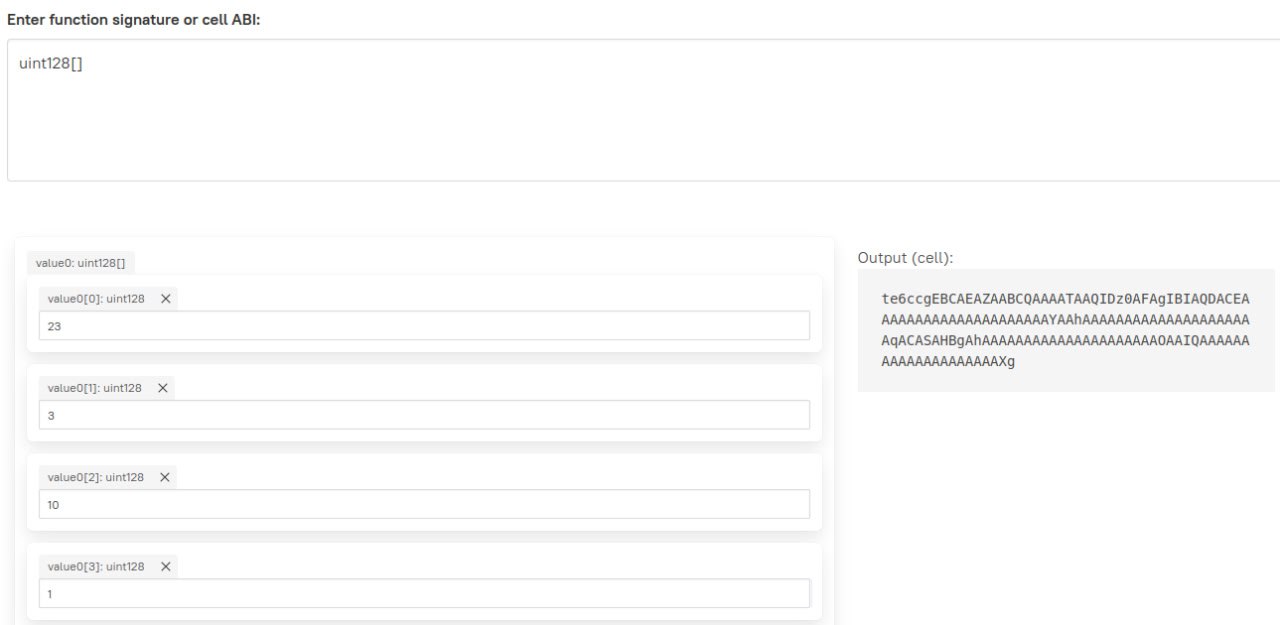The width and height of the screenshot is (1280, 625).
Task: Click the value0[3] input containing 1
Action: 424,594
